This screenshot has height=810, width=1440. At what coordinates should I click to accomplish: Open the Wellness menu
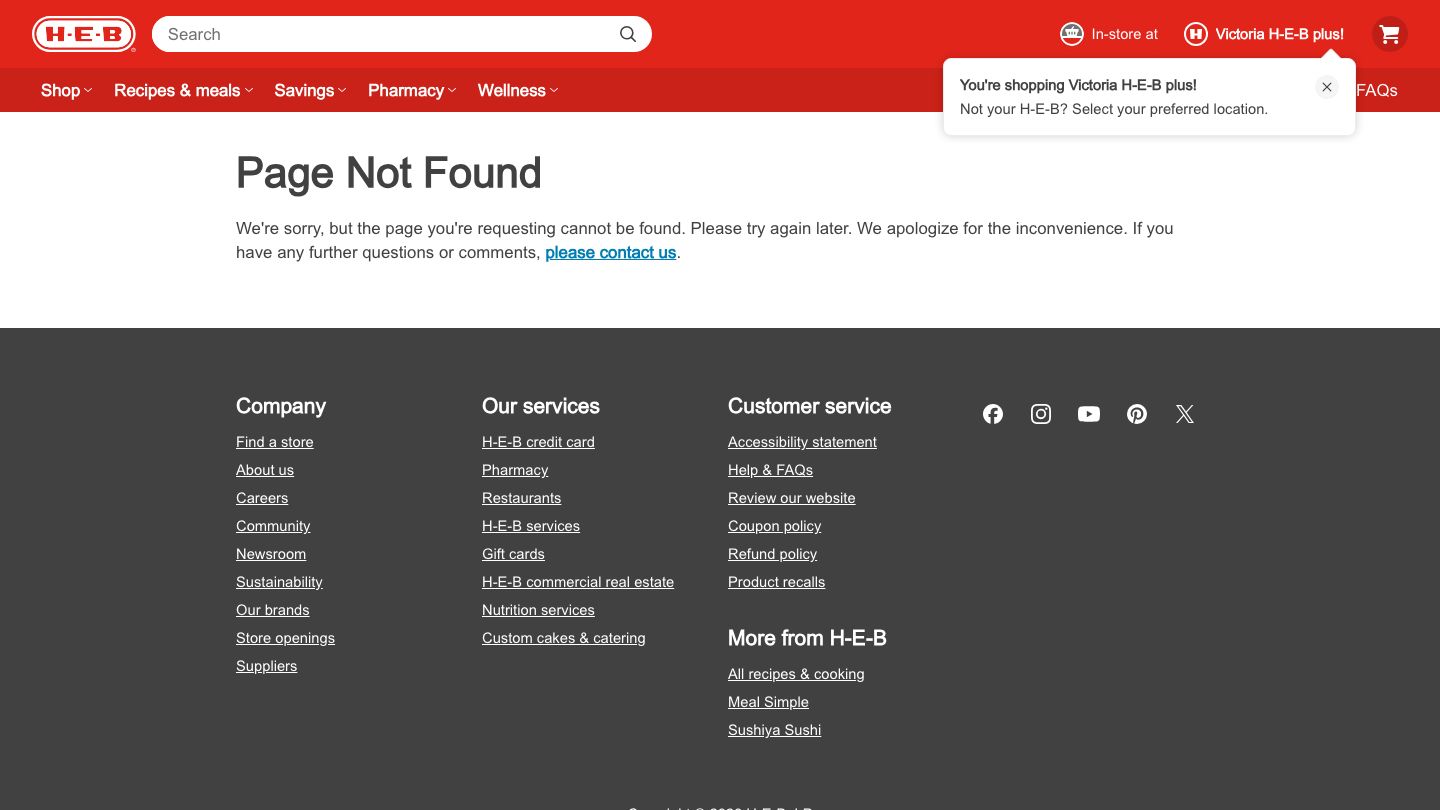point(517,90)
